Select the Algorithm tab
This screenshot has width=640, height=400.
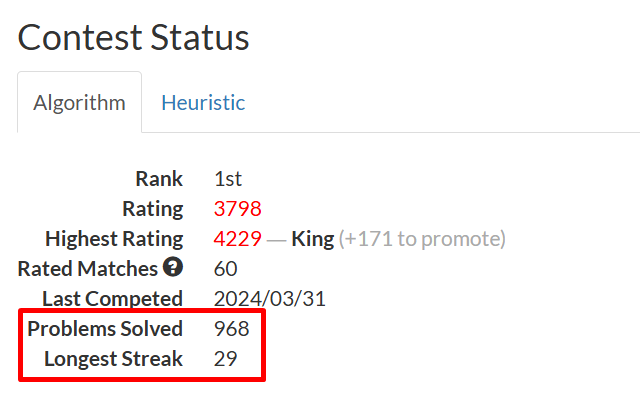(x=79, y=102)
